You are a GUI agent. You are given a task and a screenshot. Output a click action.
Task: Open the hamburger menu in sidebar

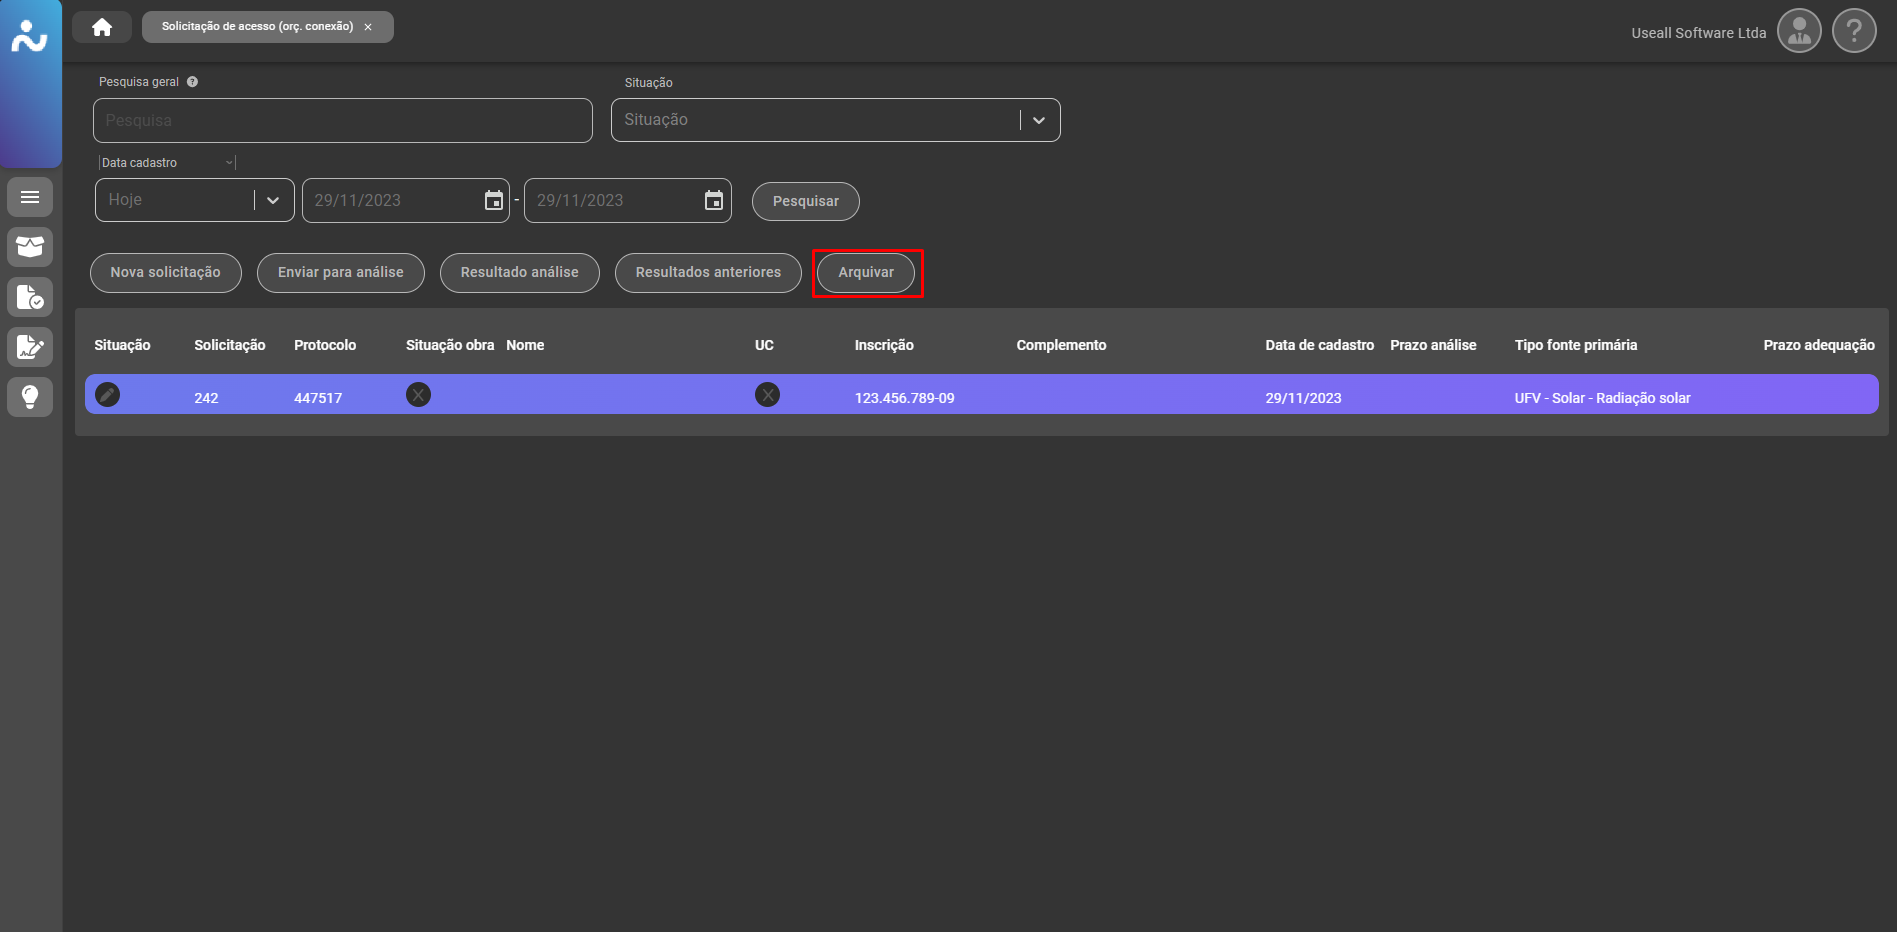pos(30,197)
